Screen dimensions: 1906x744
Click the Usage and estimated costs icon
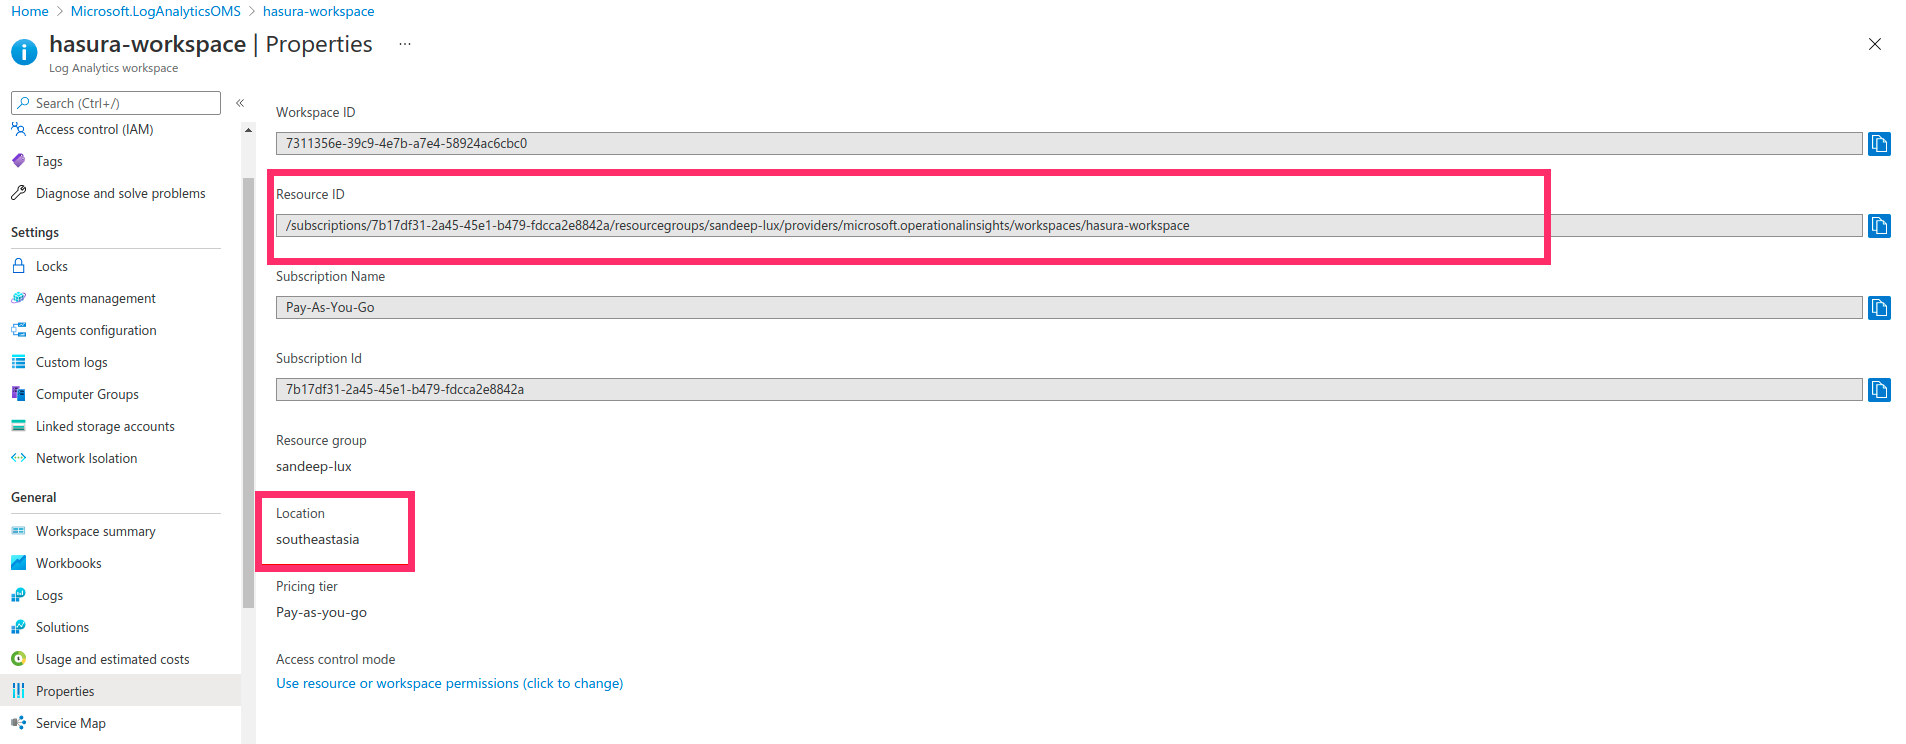[x=18, y=659]
